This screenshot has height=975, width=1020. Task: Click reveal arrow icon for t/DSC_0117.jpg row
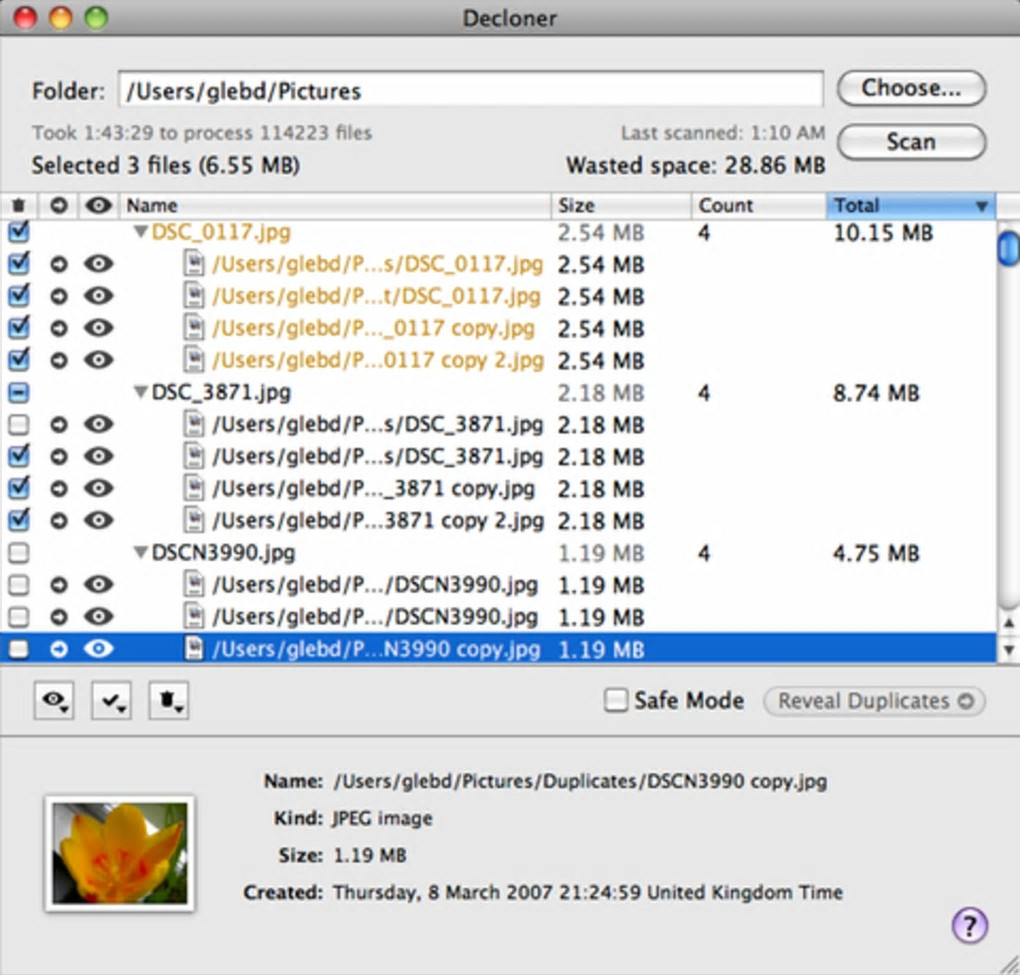pos(59,296)
